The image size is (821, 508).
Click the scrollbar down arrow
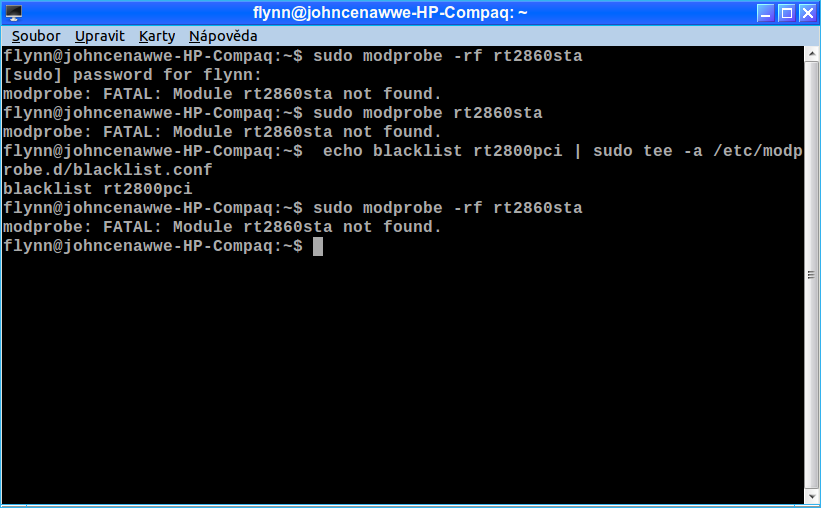pyautogui.click(x=812, y=496)
